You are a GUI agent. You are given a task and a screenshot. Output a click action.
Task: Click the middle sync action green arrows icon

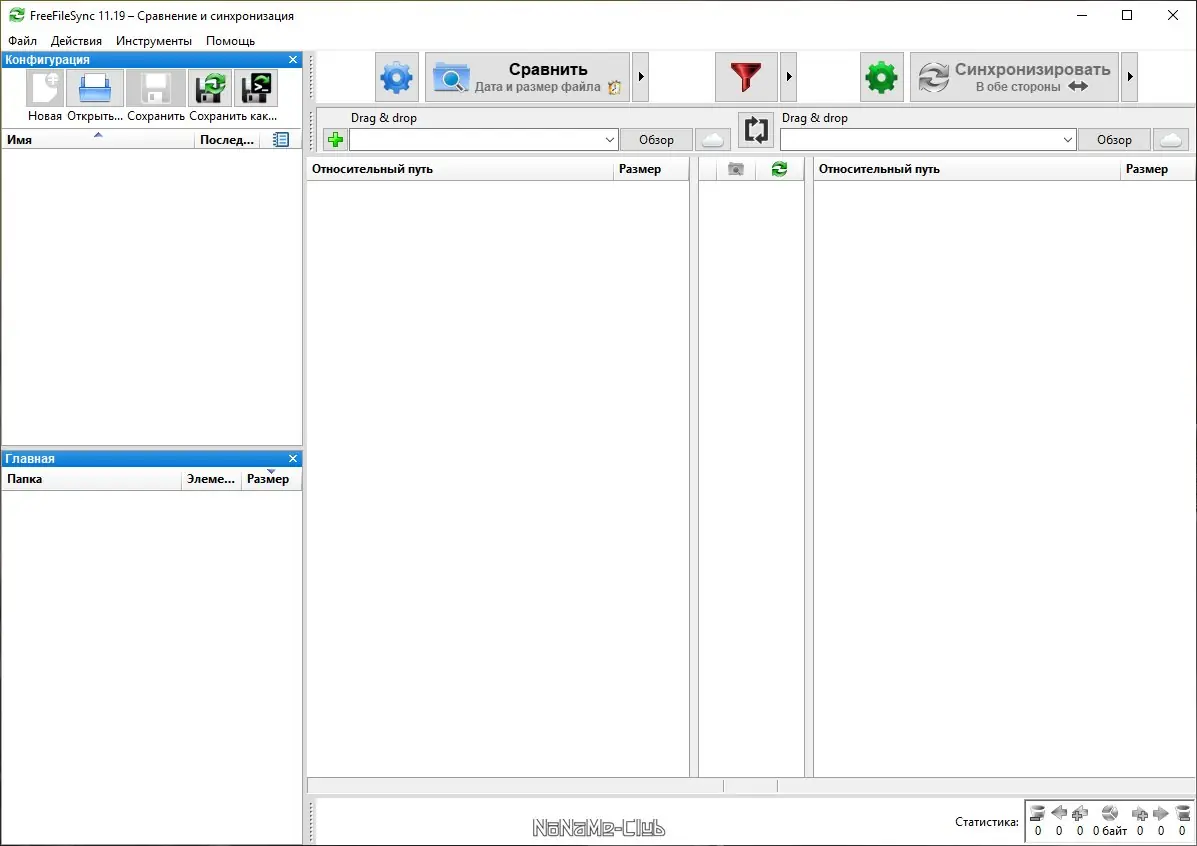779,169
